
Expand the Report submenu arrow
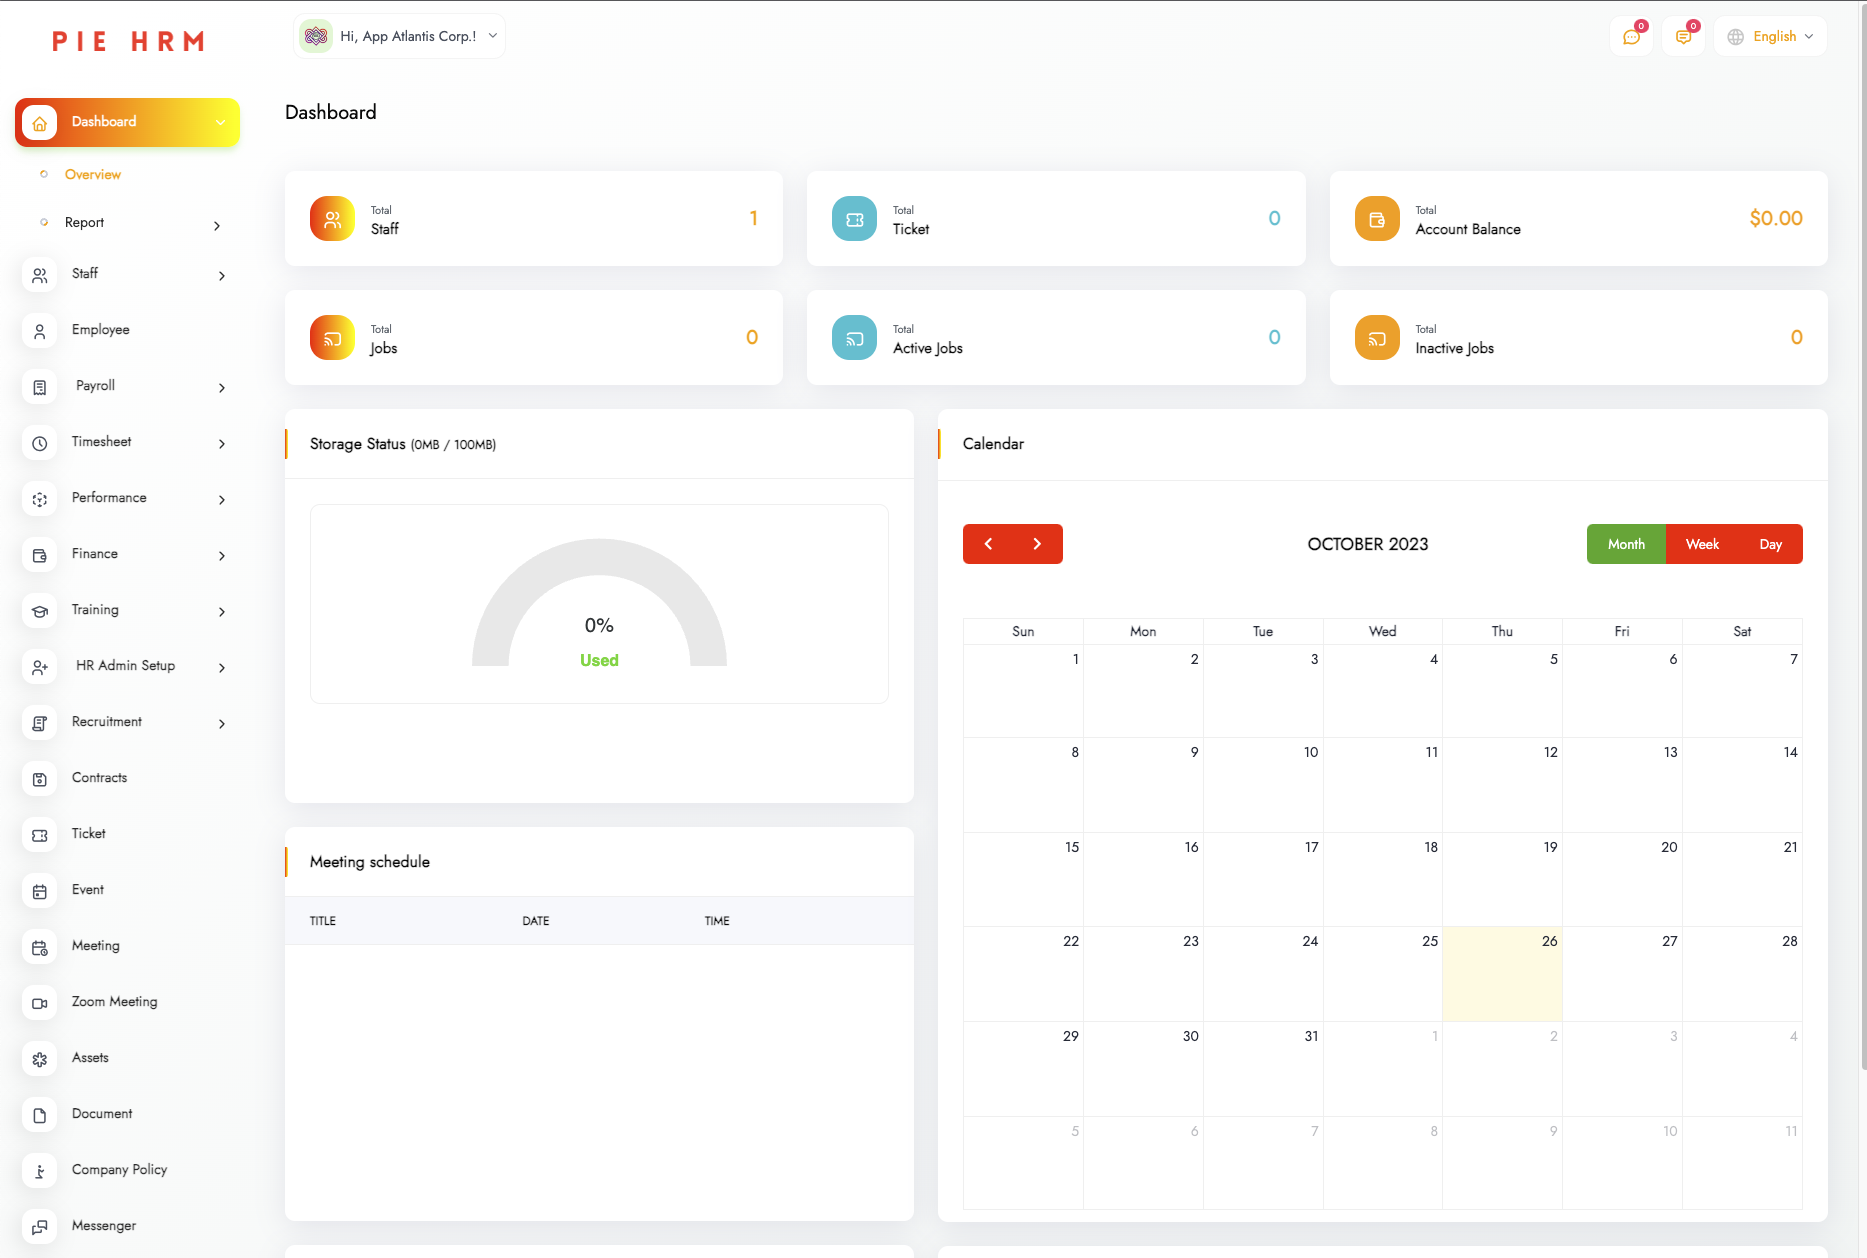217,225
